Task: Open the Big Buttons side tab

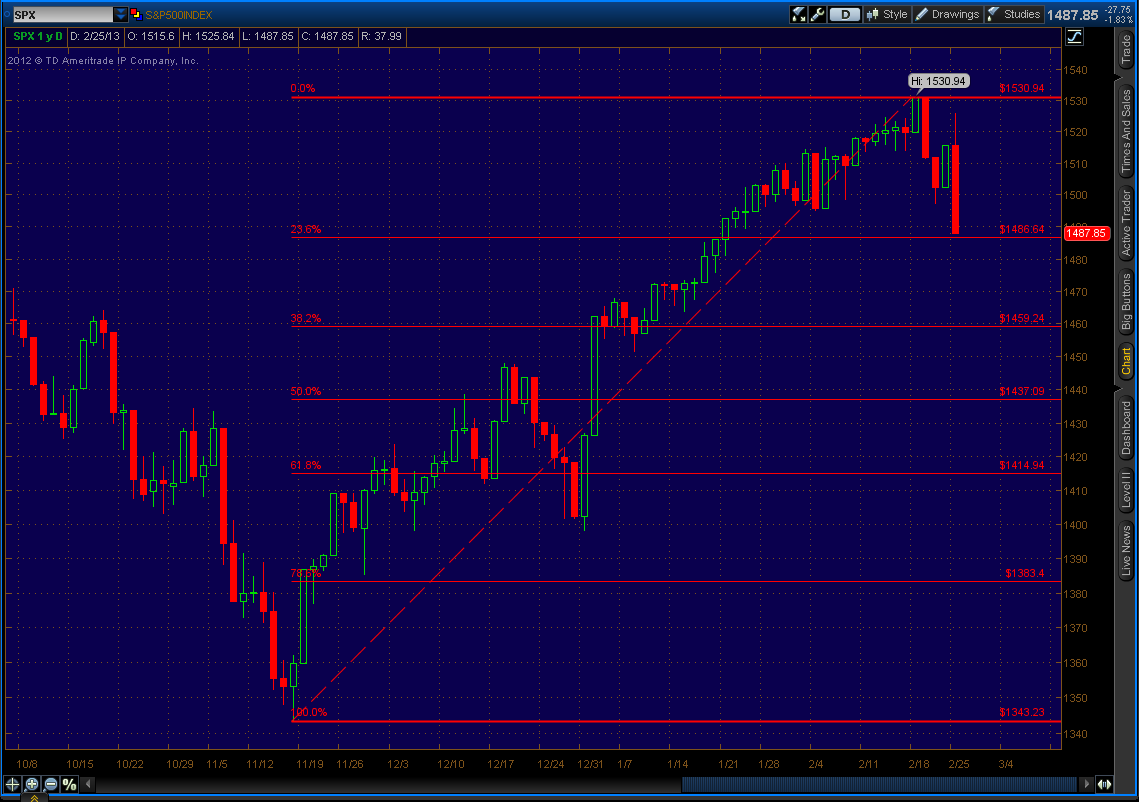Action: coord(1126,301)
